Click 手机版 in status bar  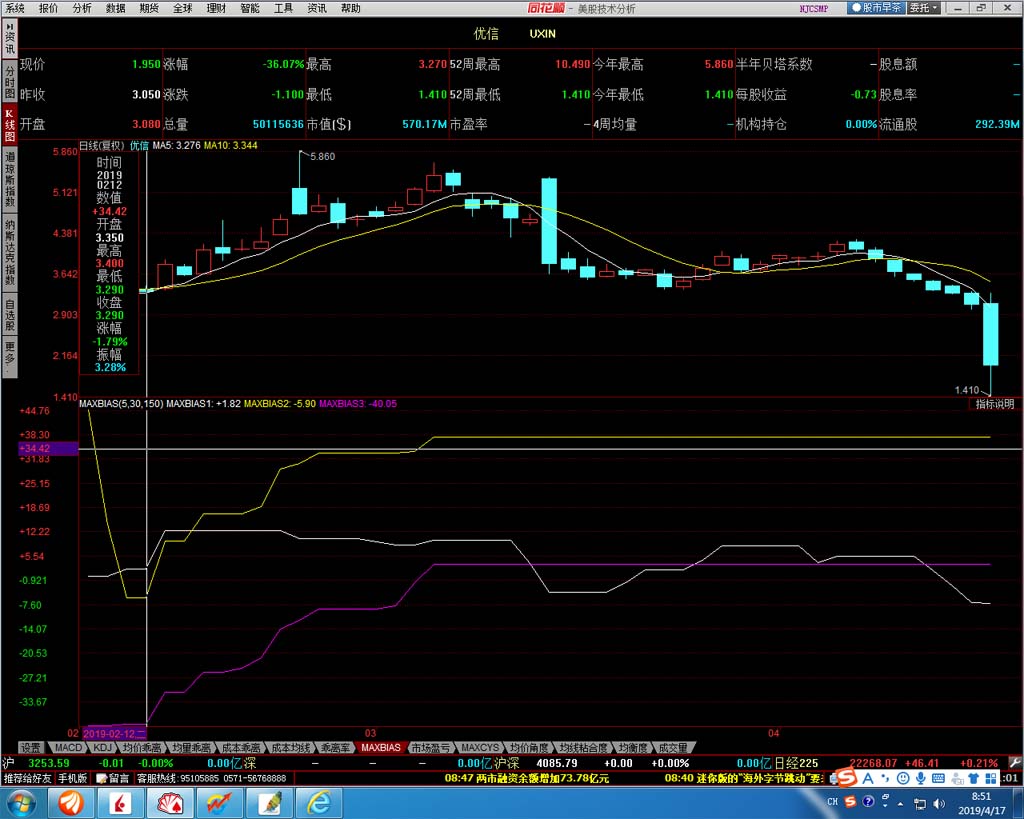pyautogui.click(x=72, y=779)
